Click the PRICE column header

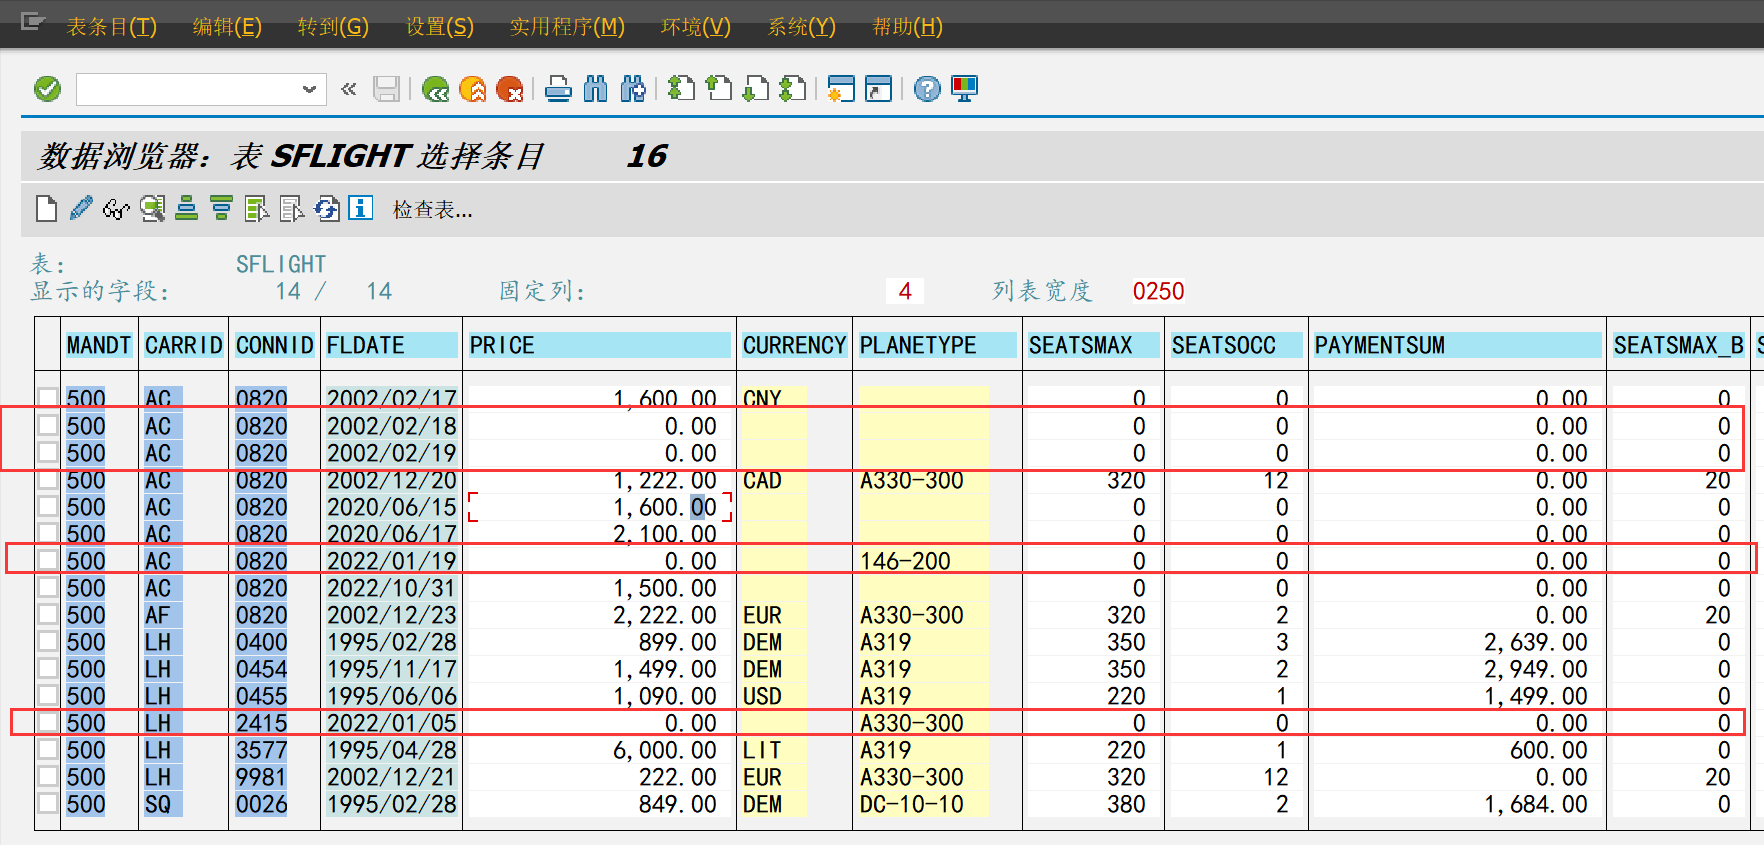[599, 345]
